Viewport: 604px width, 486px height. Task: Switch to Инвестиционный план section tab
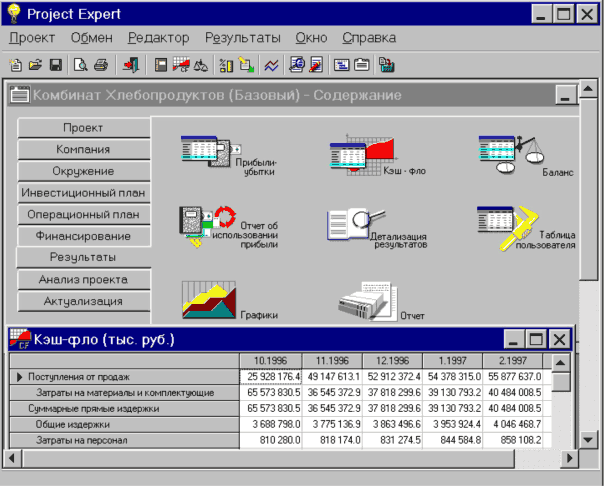[x=84, y=193]
